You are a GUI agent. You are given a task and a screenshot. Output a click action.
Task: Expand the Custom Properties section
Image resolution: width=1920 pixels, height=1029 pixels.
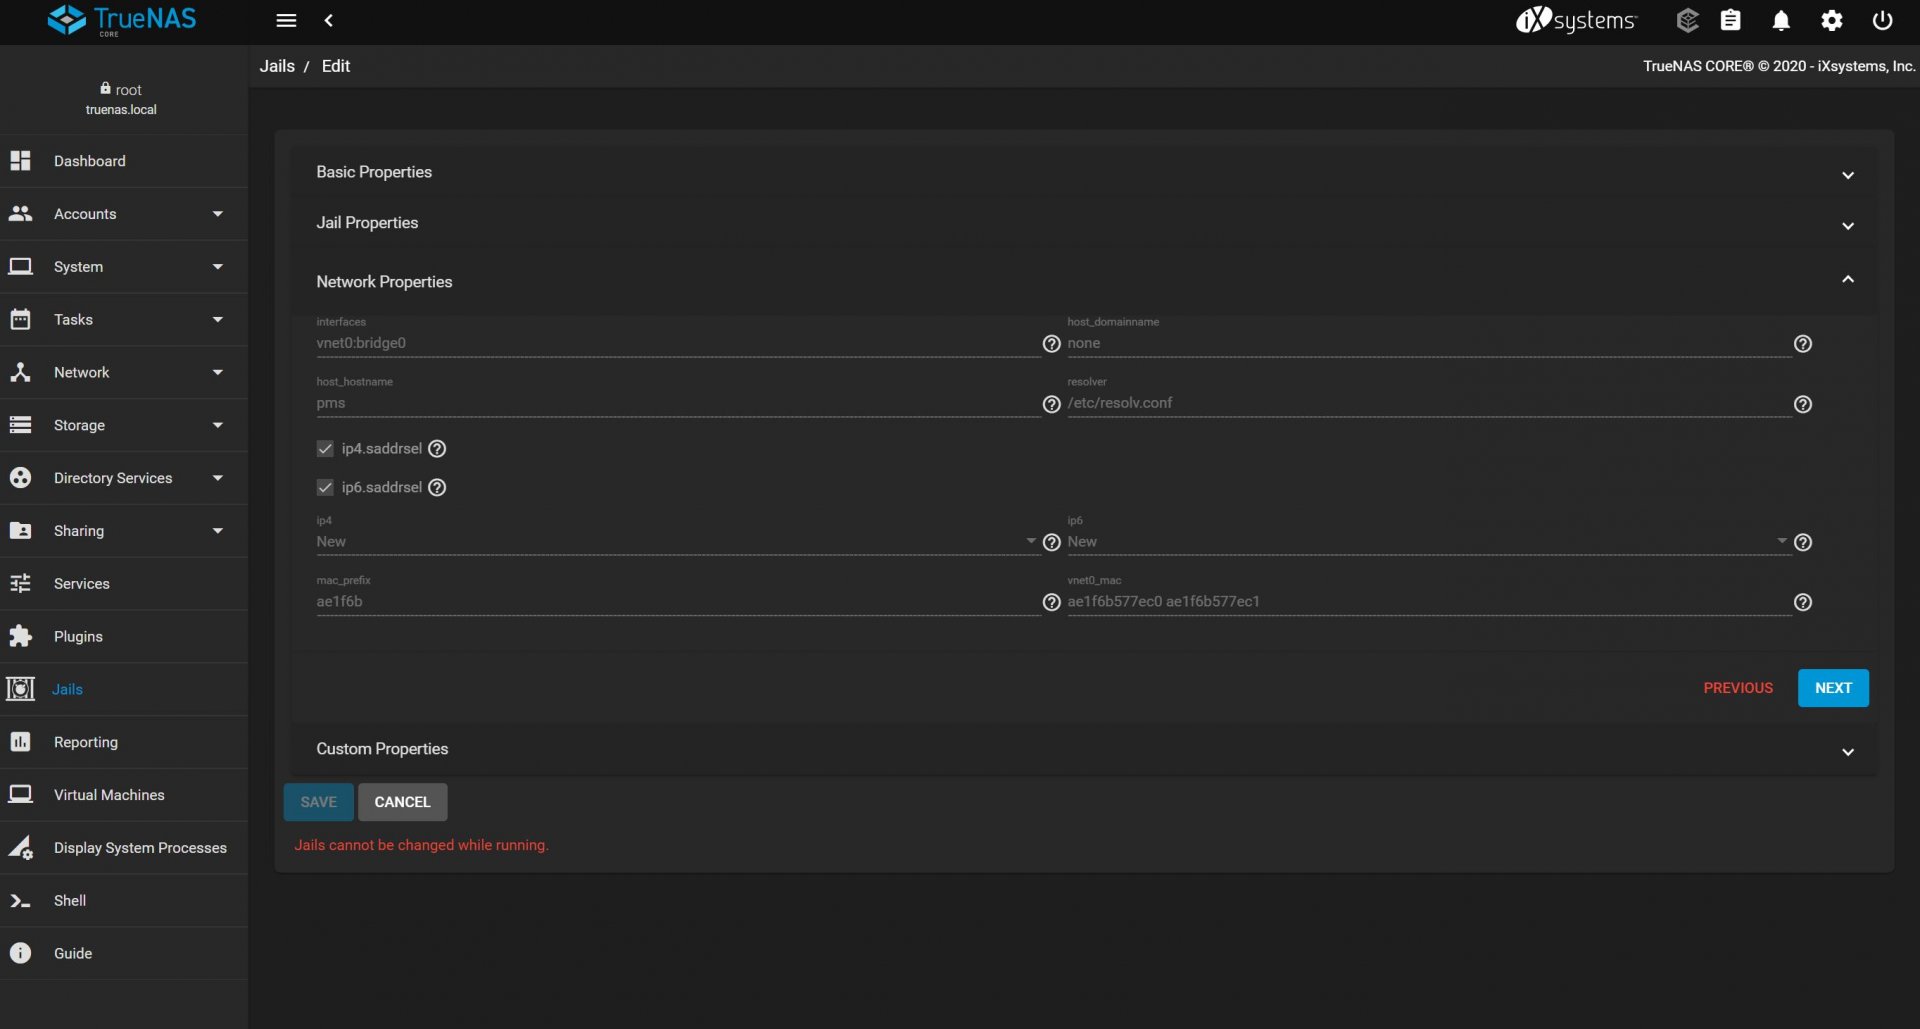(x=1082, y=750)
